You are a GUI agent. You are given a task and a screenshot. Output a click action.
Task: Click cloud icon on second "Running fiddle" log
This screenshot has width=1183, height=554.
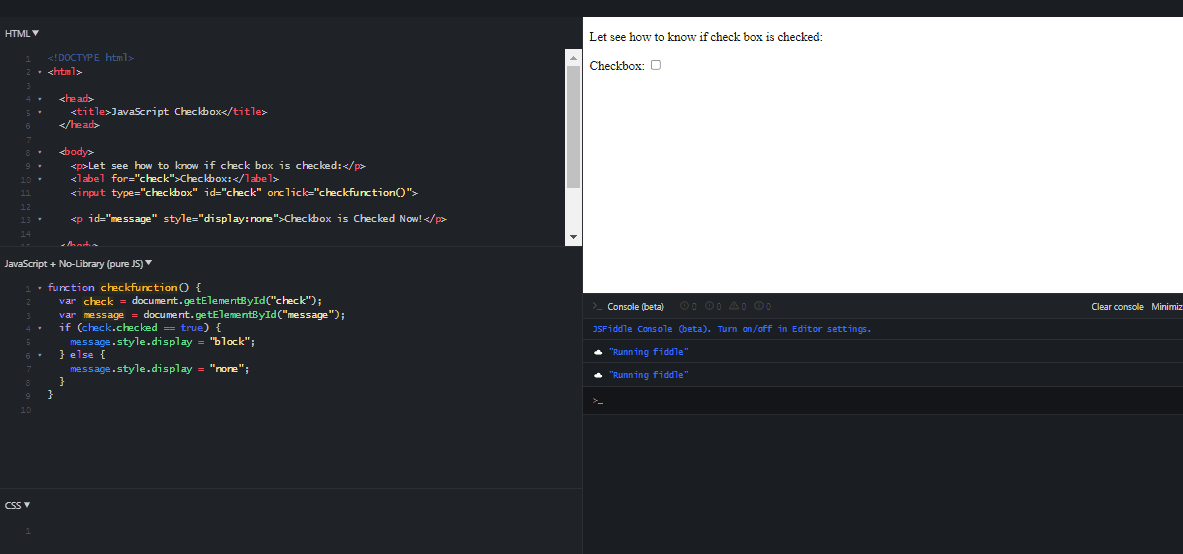pyautogui.click(x=598, y=375)
